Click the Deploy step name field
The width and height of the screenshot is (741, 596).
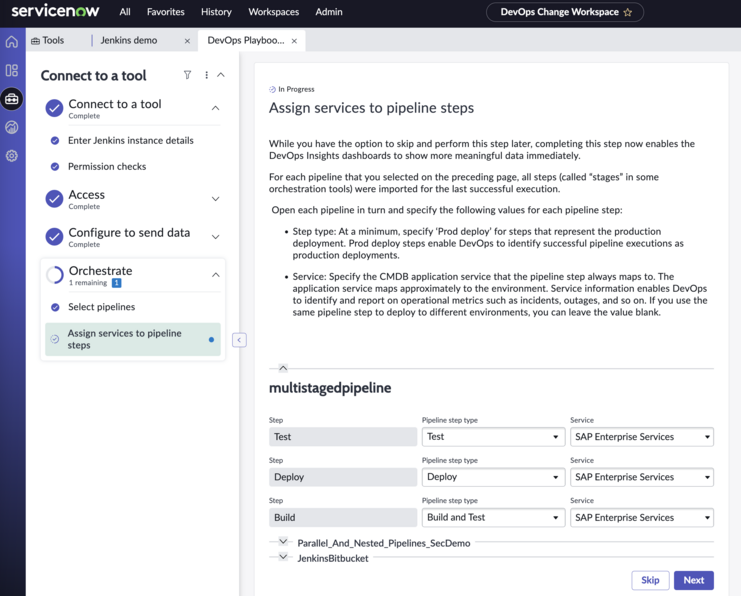tap(343, 477)
